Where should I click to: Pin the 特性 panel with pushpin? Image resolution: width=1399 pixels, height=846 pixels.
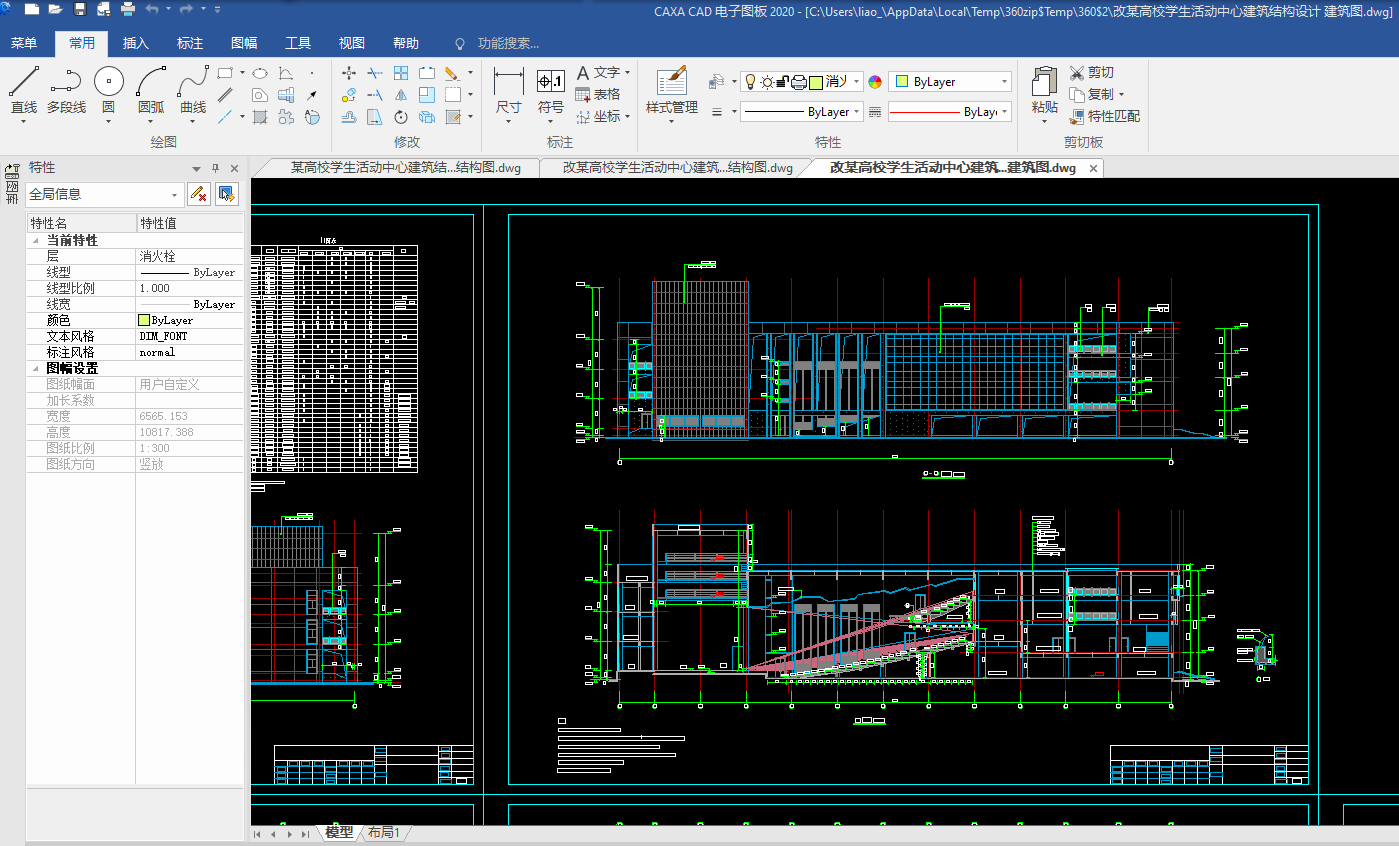(x=215, y=168)
